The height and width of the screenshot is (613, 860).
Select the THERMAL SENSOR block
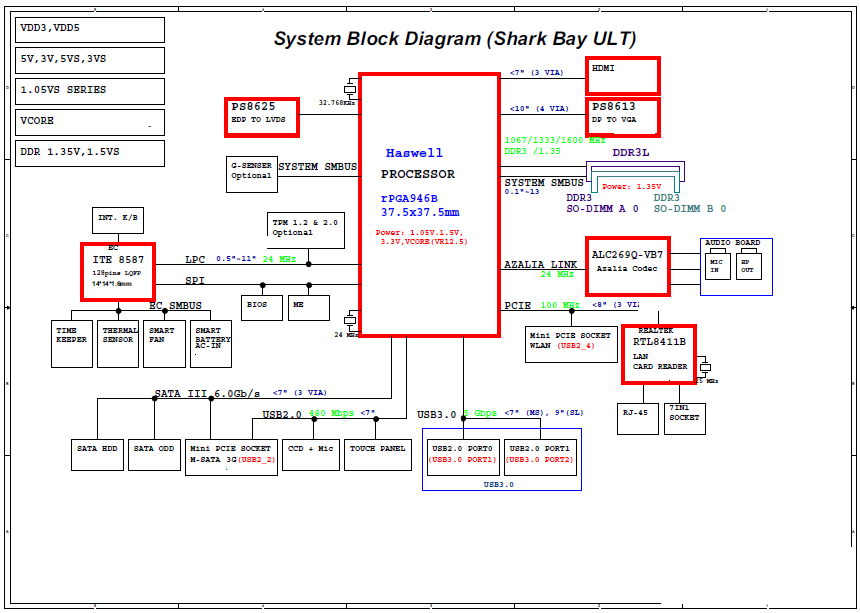(x=118, y=344)
